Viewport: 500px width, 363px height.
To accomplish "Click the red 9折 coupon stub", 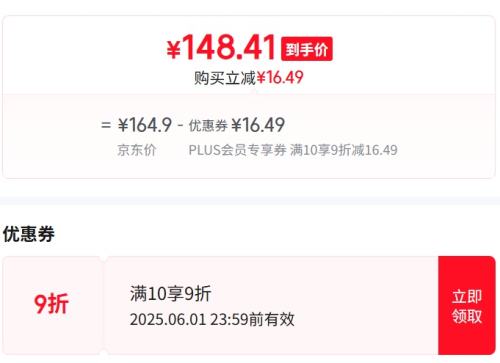I will click(x=52, y=304).
